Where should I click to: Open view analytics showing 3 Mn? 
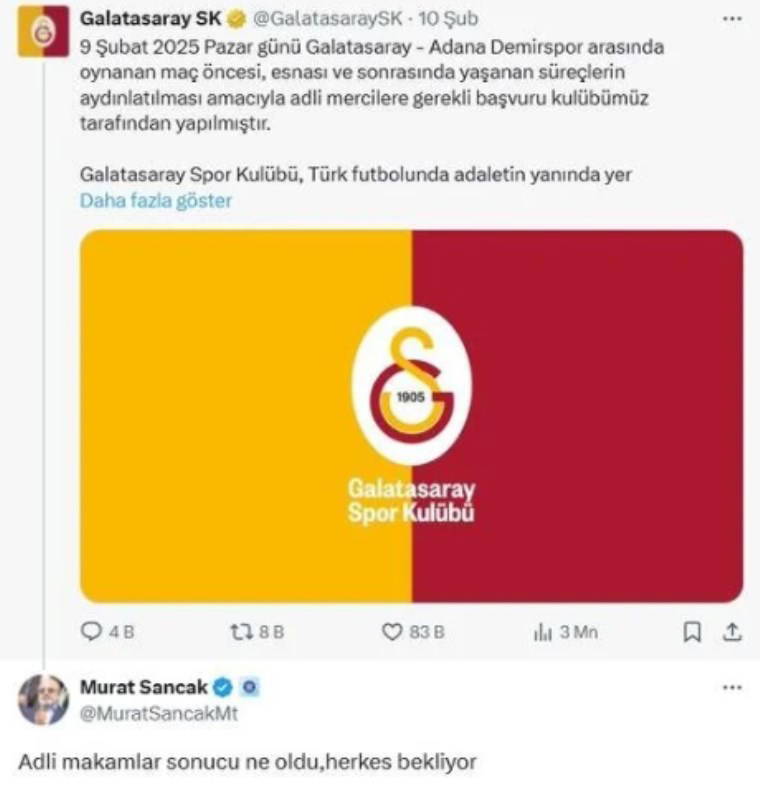543,631
